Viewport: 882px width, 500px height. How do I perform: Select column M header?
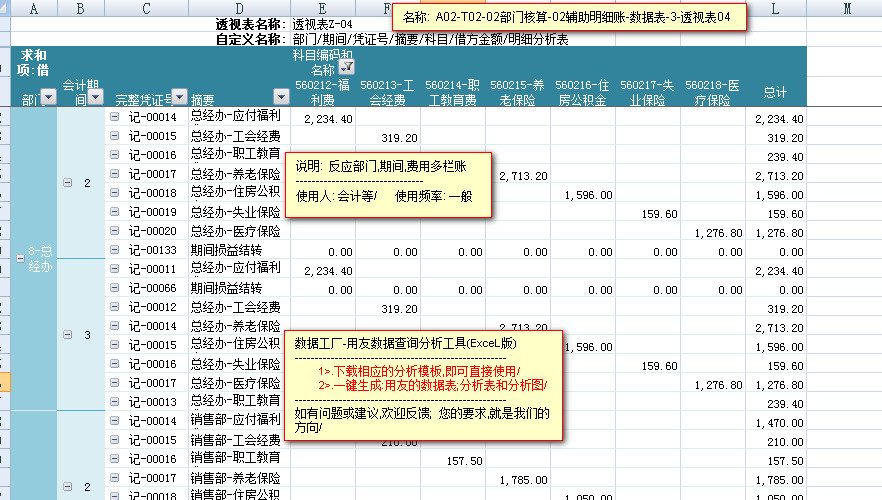tap(847, 9)
